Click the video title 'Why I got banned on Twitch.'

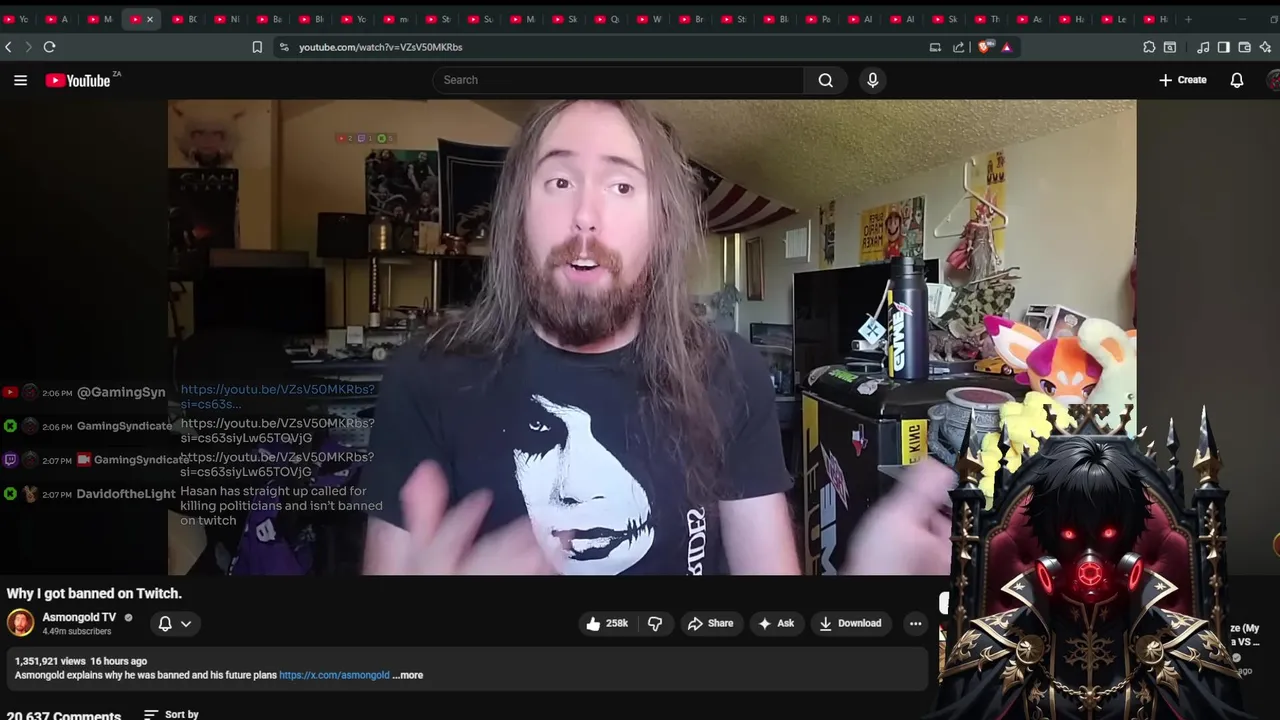point(94,593)
